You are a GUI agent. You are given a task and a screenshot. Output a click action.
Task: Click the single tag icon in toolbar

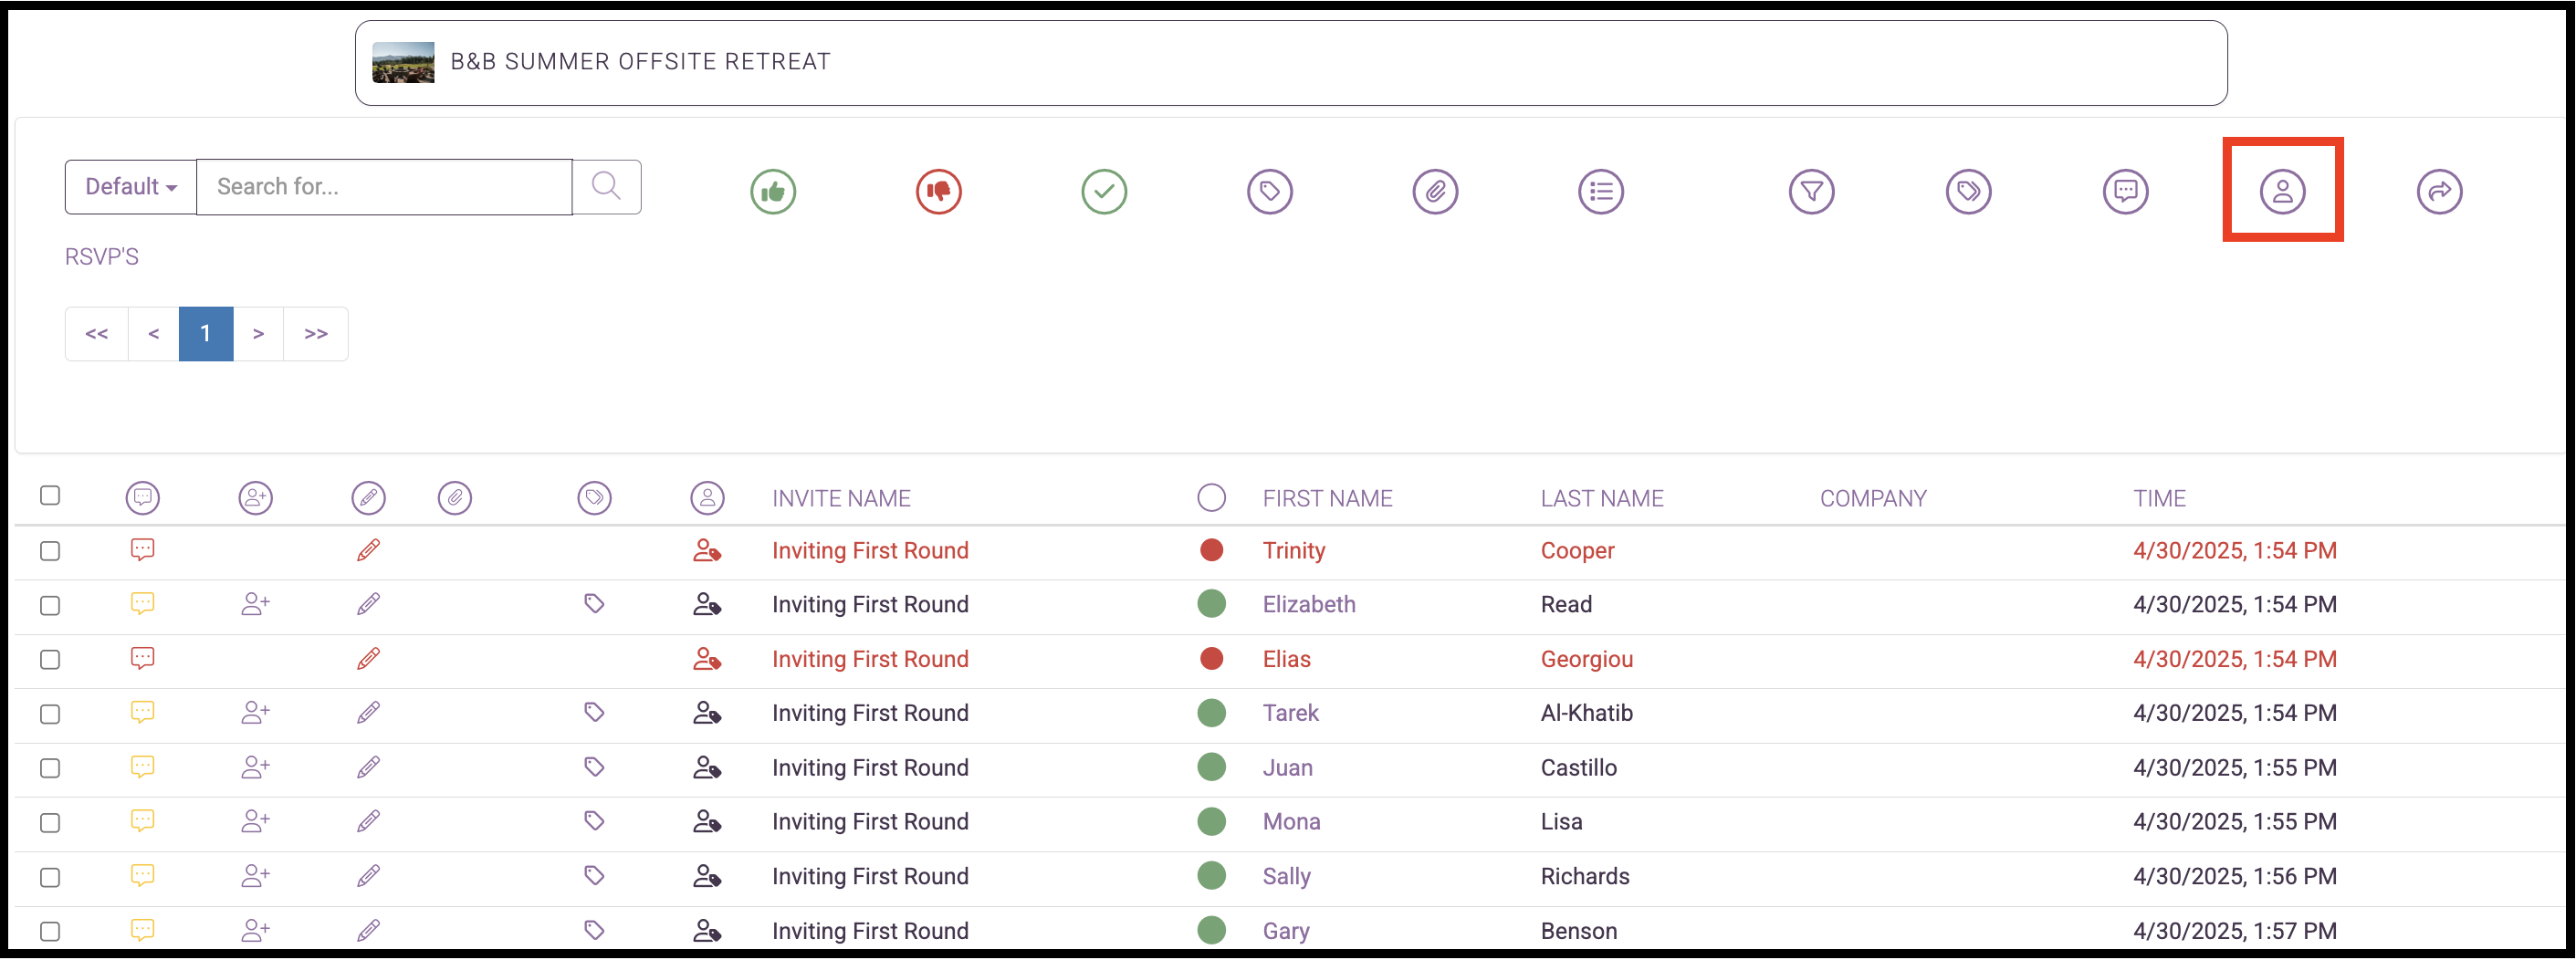coord(1270,191)
